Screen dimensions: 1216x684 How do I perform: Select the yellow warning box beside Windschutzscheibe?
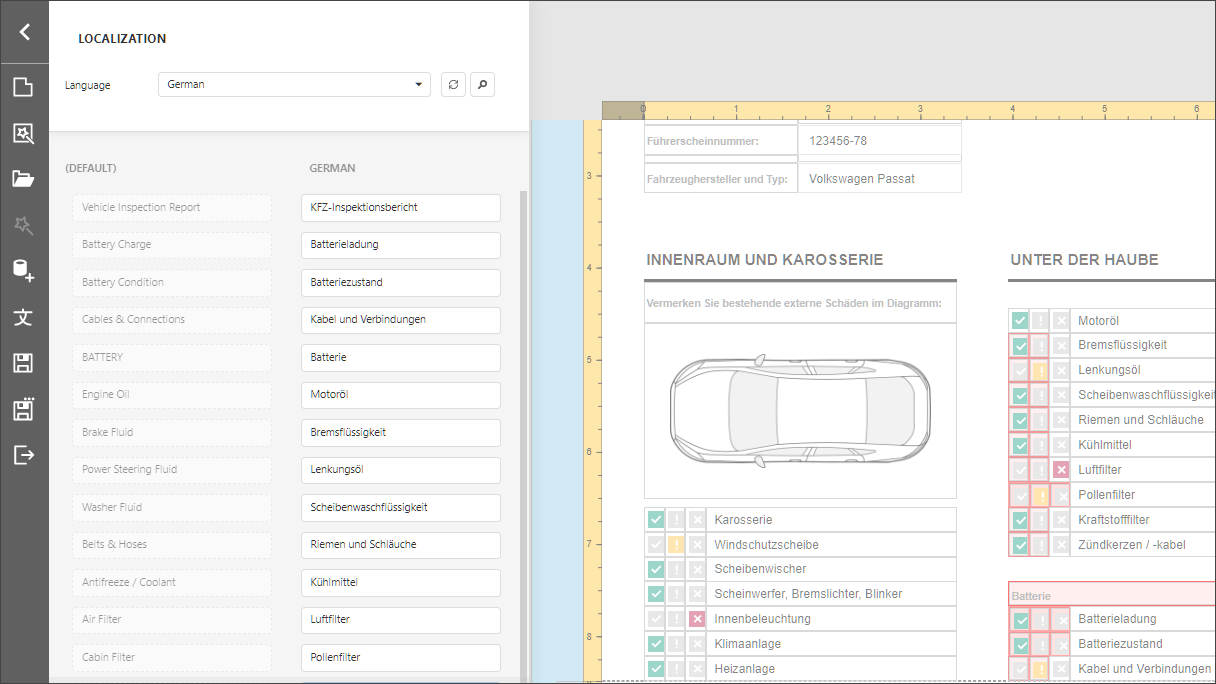tap(676, 545)
